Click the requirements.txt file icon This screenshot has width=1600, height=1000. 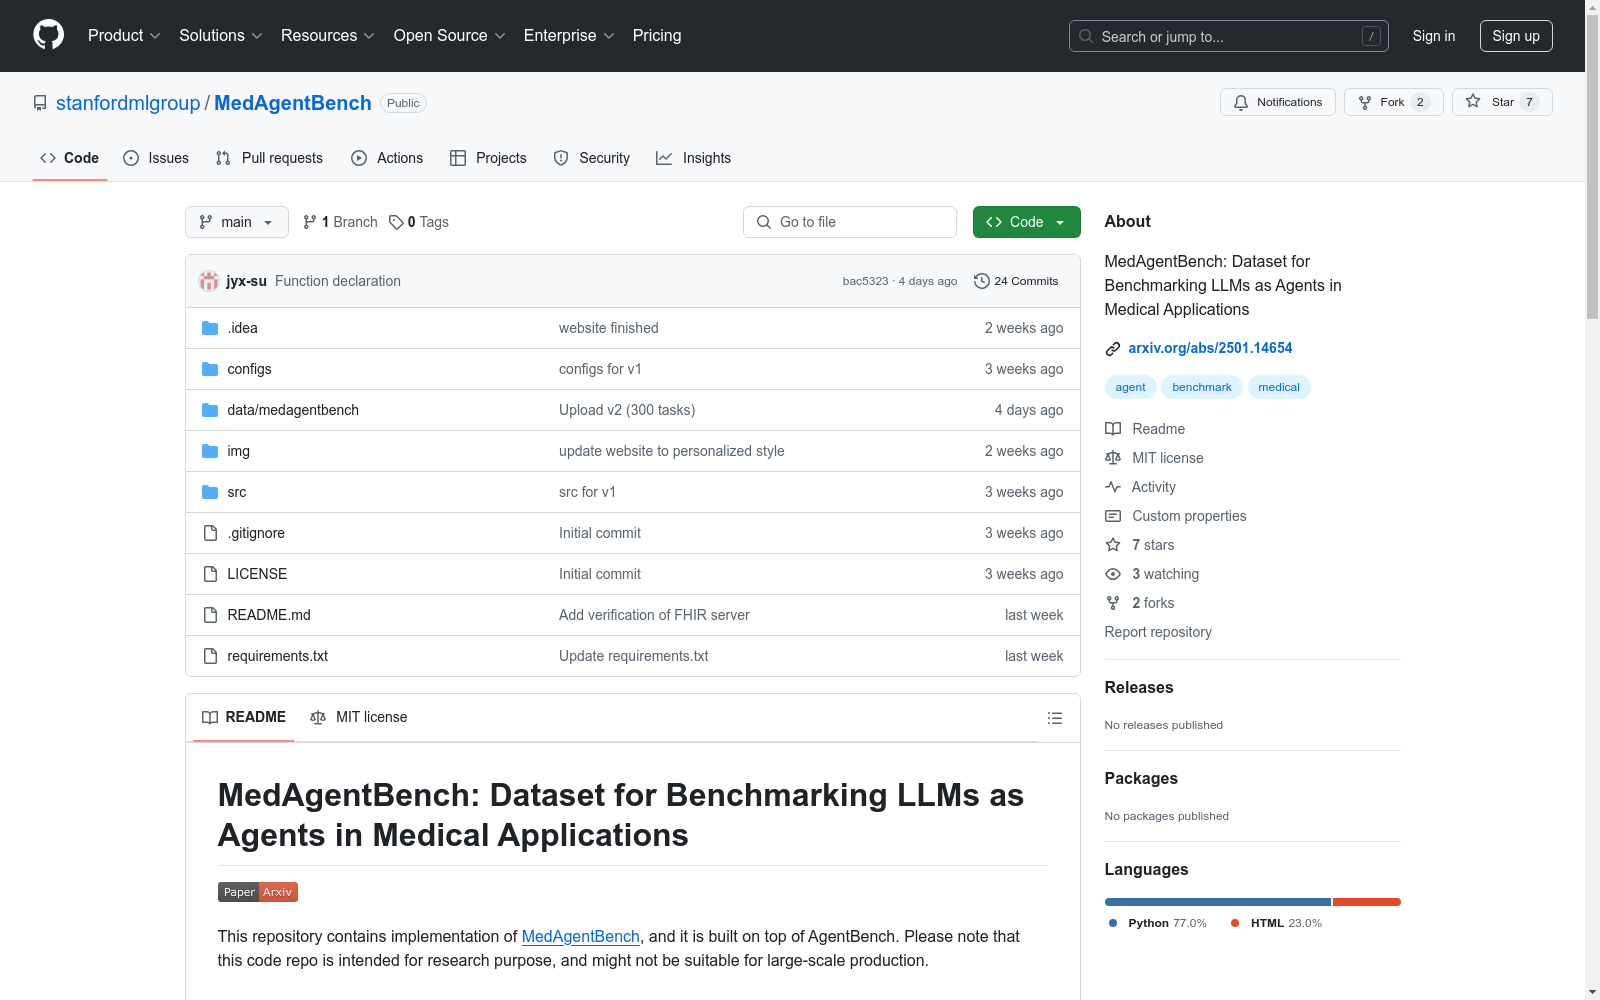tap(210, 656)
